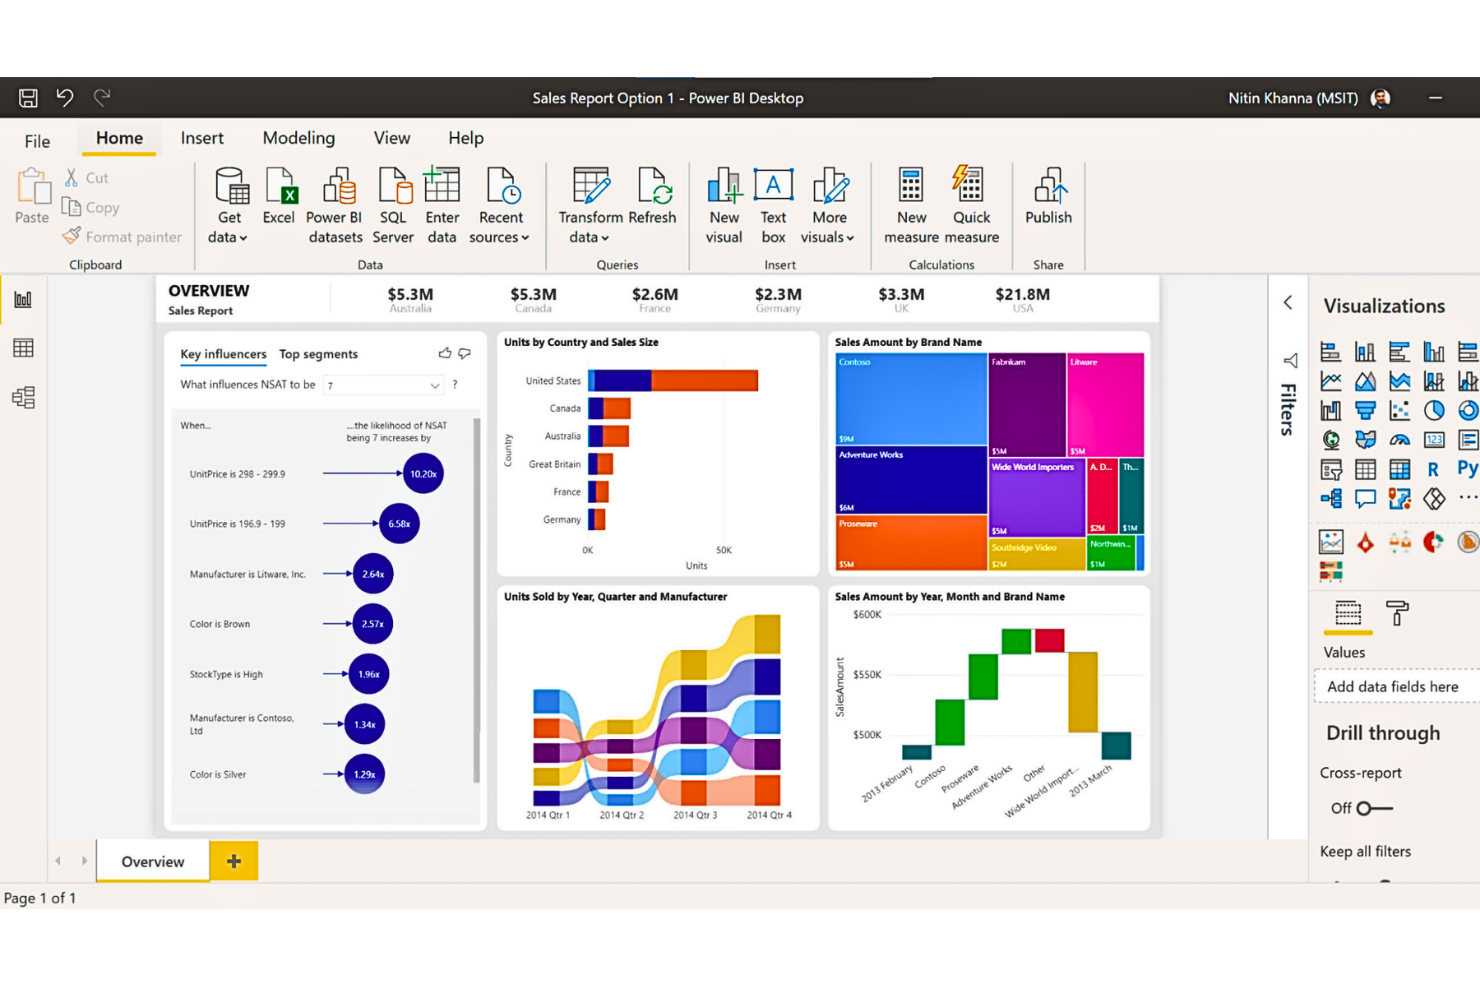Viewport: 1480px width, 987px height.
Task: Select the funnel visualization
Action: click(1365, 410)
